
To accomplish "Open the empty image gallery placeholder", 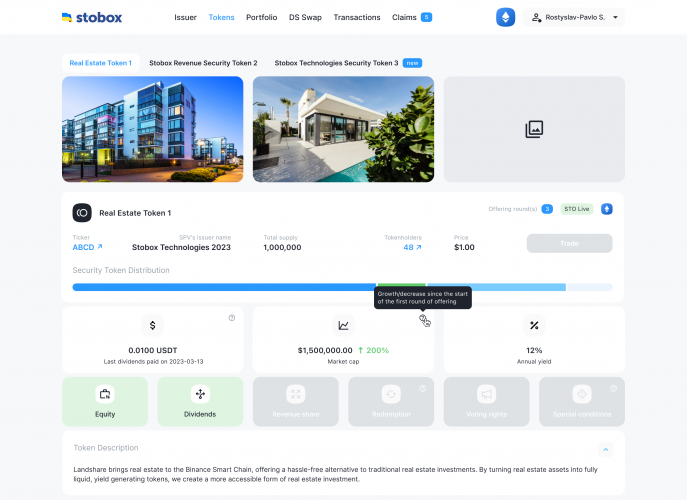I will pyautogui.click(x=534, y=129).
